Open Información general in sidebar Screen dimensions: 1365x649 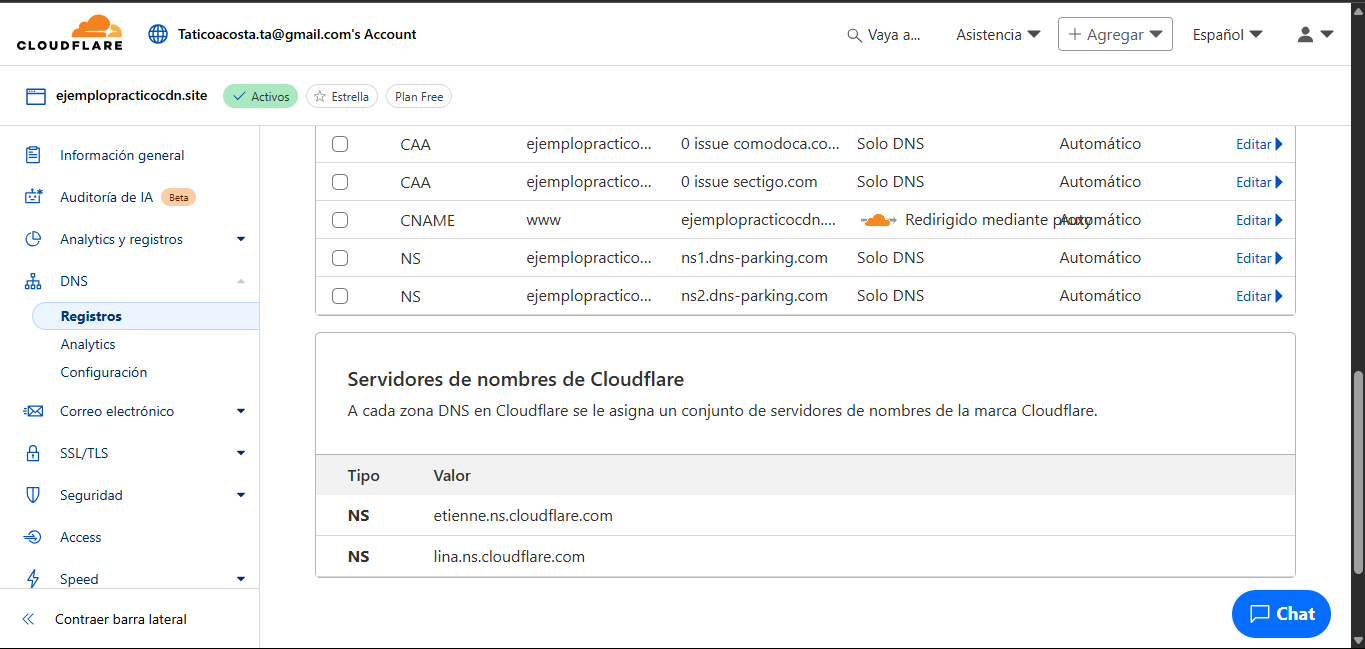[x=122, y=155]
